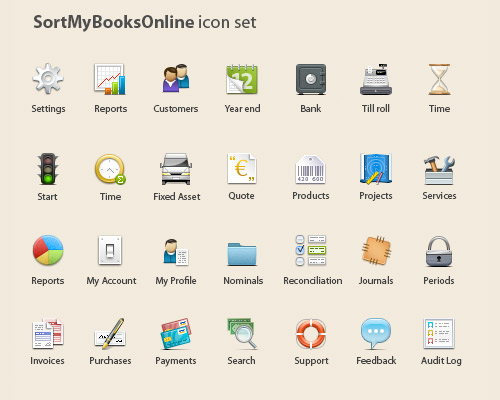The image size is (500, 400).
Task: Open the pie chart Reports icon
Action: coord(48,250)
